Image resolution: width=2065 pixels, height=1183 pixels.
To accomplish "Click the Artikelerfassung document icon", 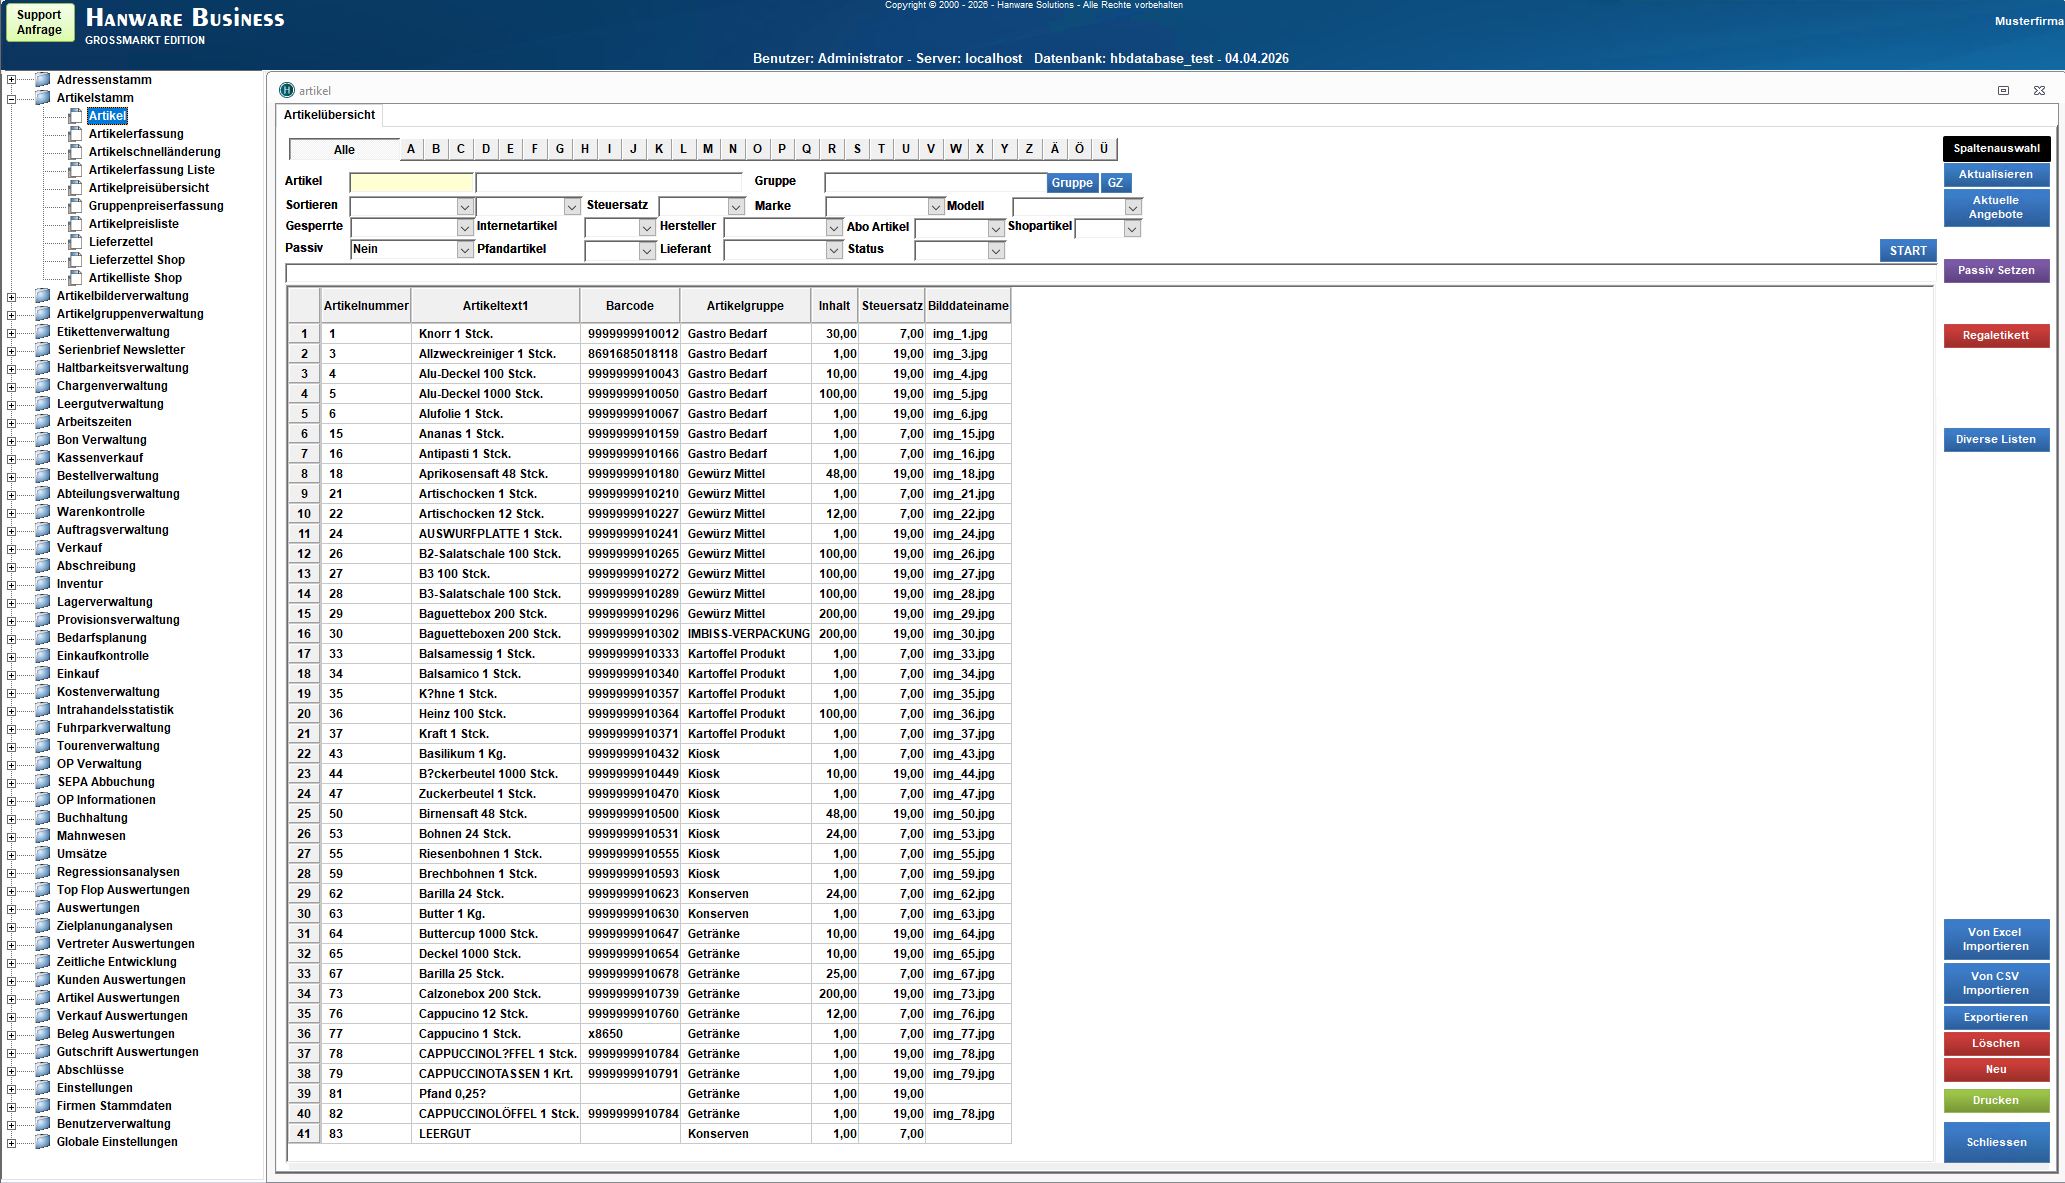I will click(x=75, y=134).
